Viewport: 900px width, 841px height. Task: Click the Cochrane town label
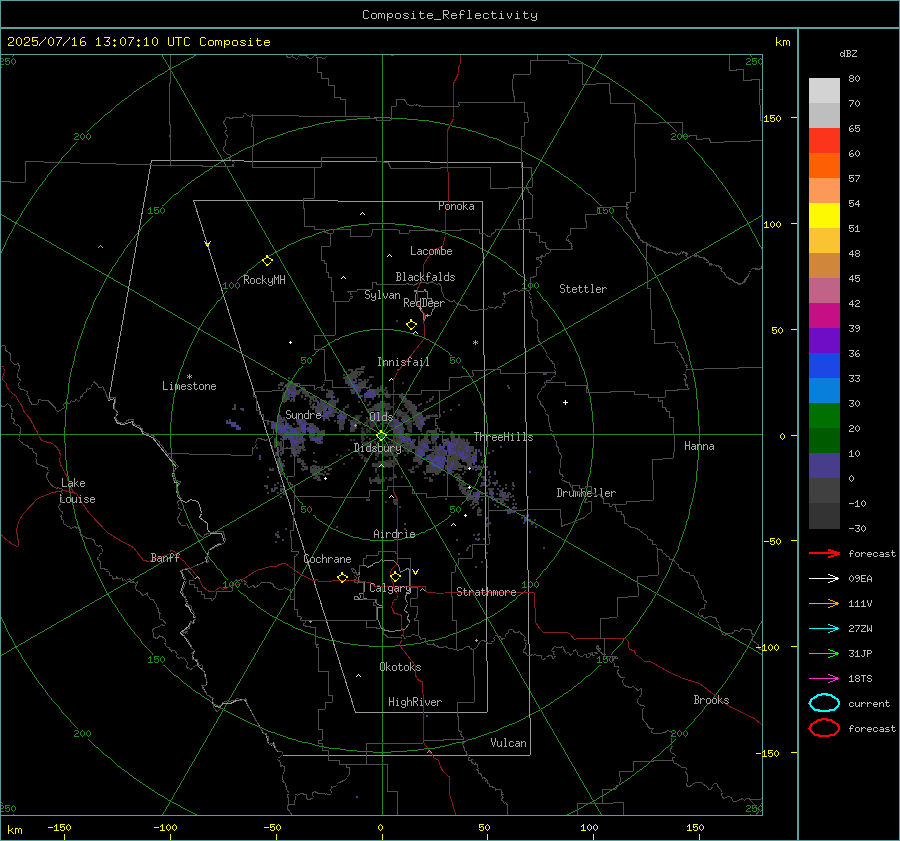tap(327, 559)
